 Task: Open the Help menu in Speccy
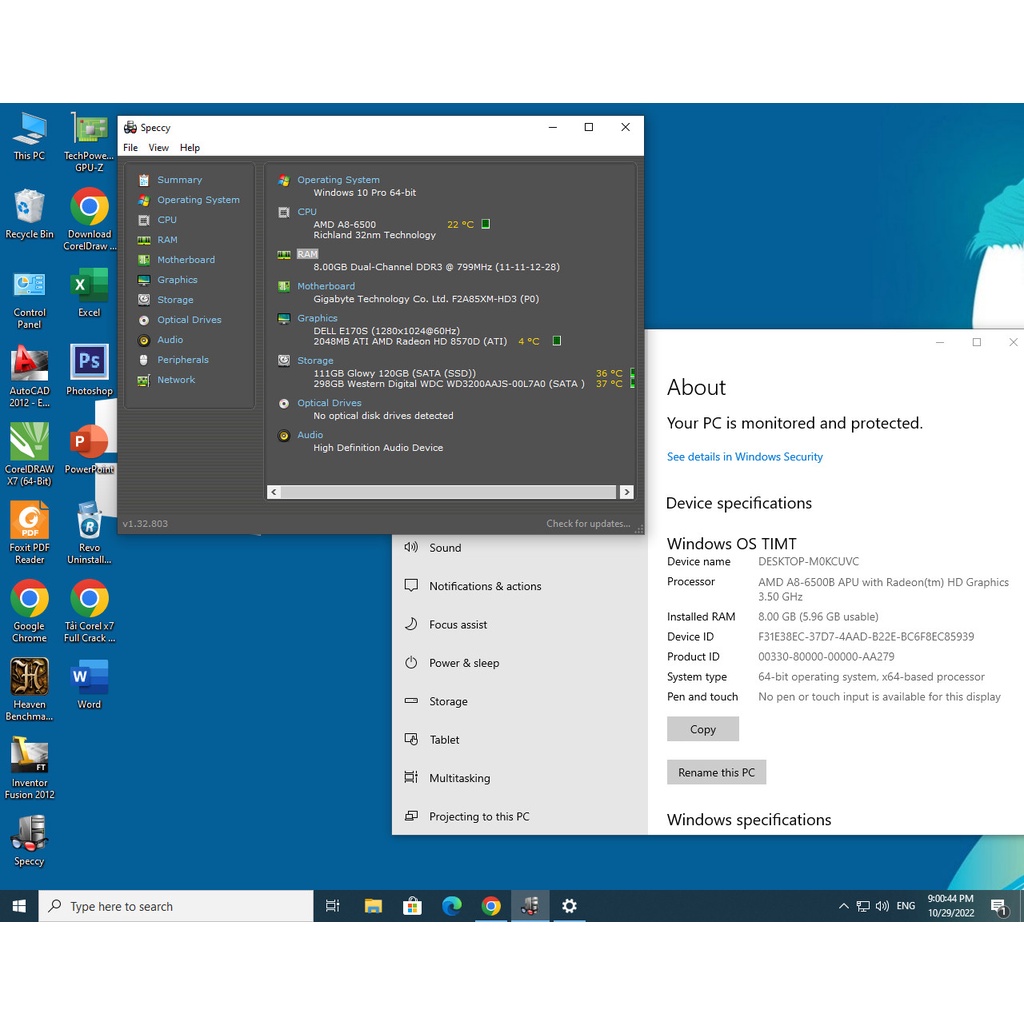pos(190,148)
